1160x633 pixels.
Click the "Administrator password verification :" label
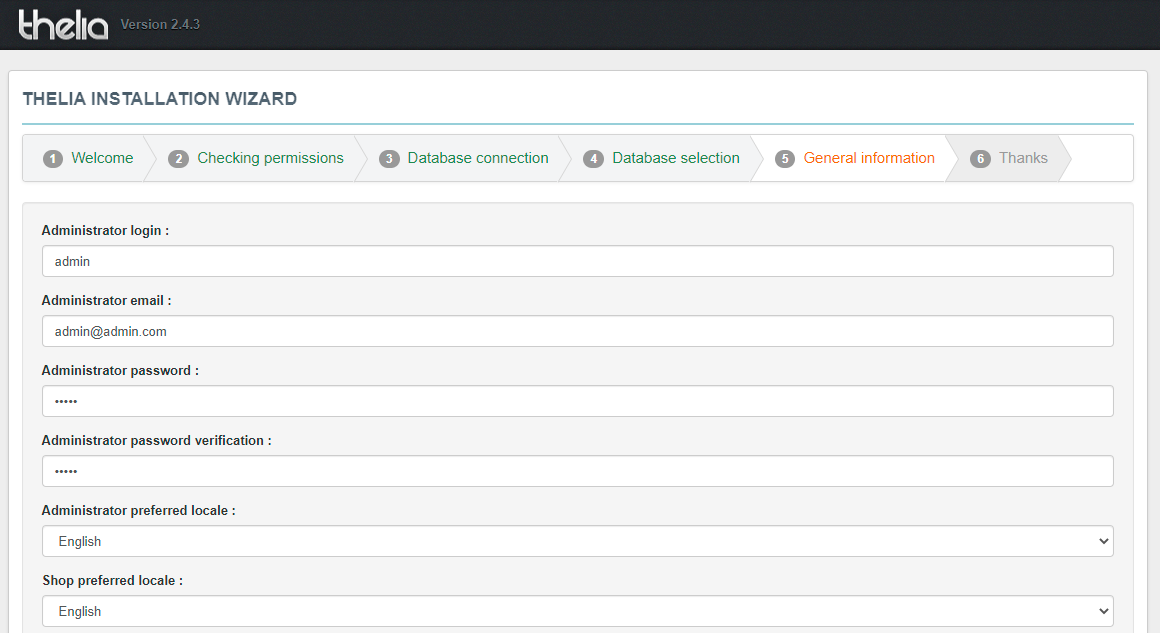coord(156,441)
